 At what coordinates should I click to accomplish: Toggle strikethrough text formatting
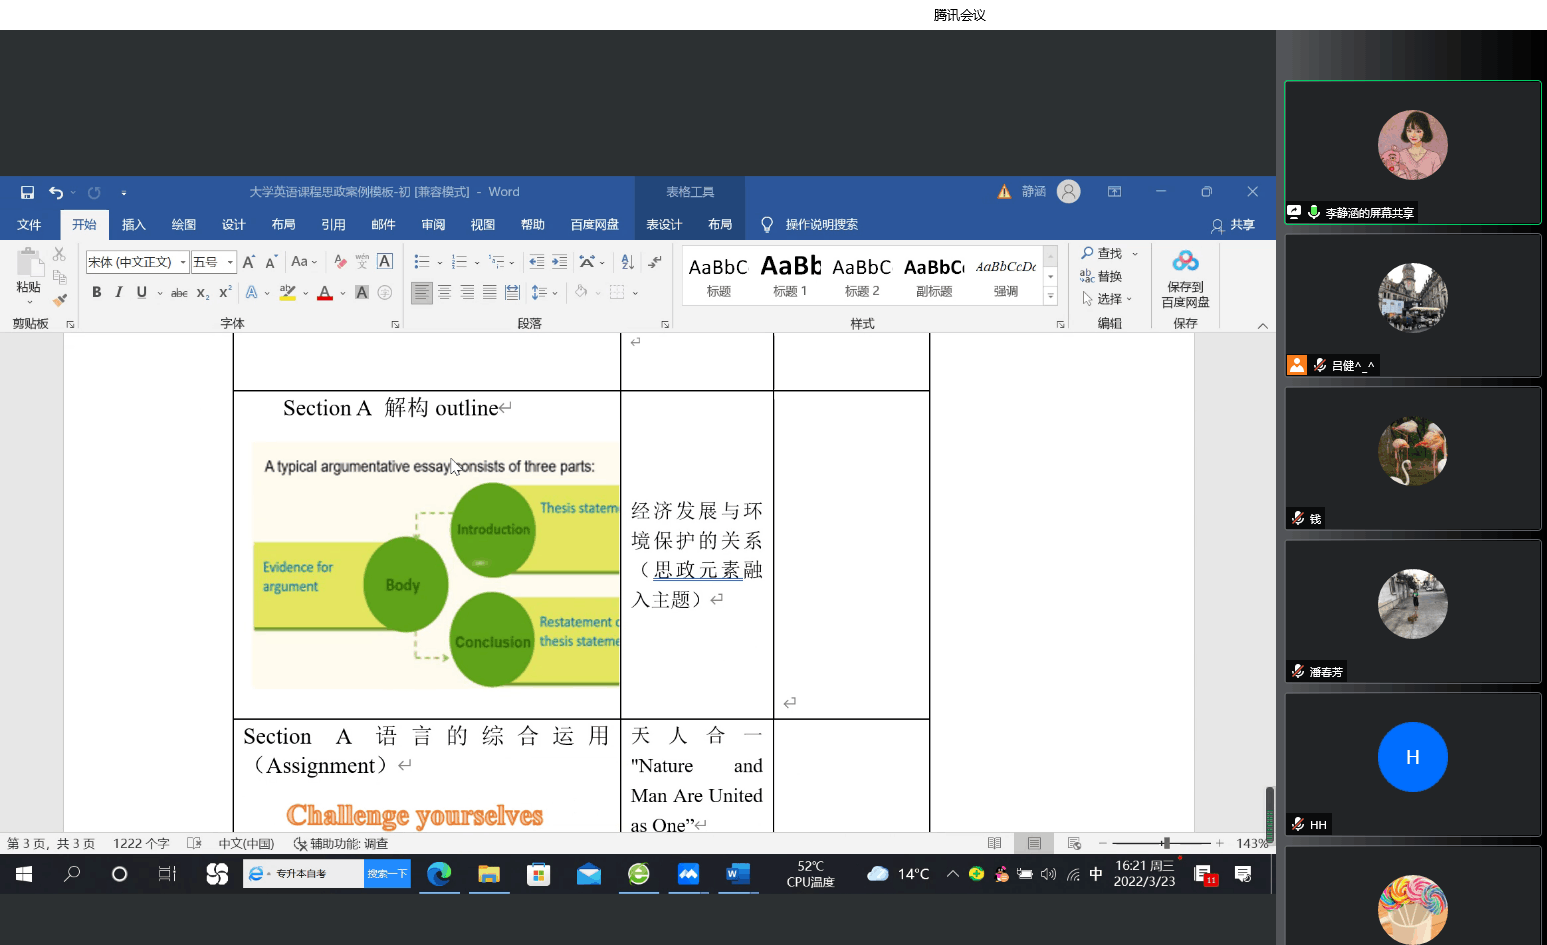point(179,293)
